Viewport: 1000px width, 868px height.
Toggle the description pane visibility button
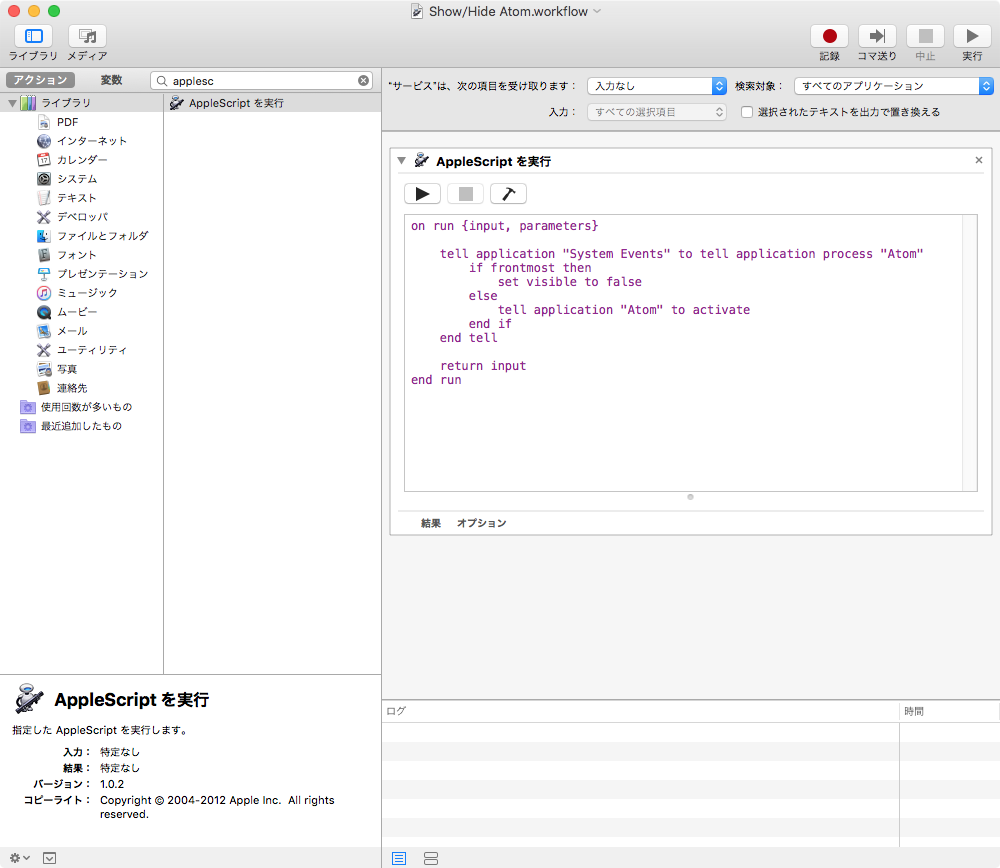(49, 858)
